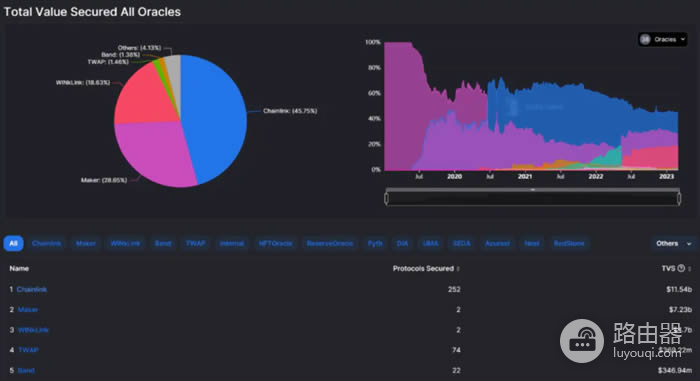Filter by Band tab
The height and width of the screenshot is (381, 700).
point(163,243)
